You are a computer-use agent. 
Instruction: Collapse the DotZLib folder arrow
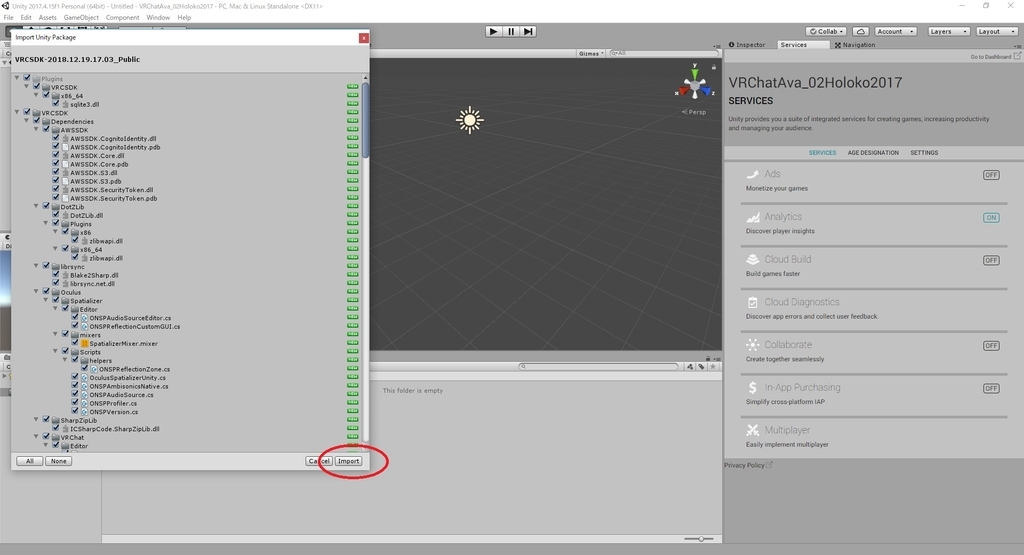[37, 206]
